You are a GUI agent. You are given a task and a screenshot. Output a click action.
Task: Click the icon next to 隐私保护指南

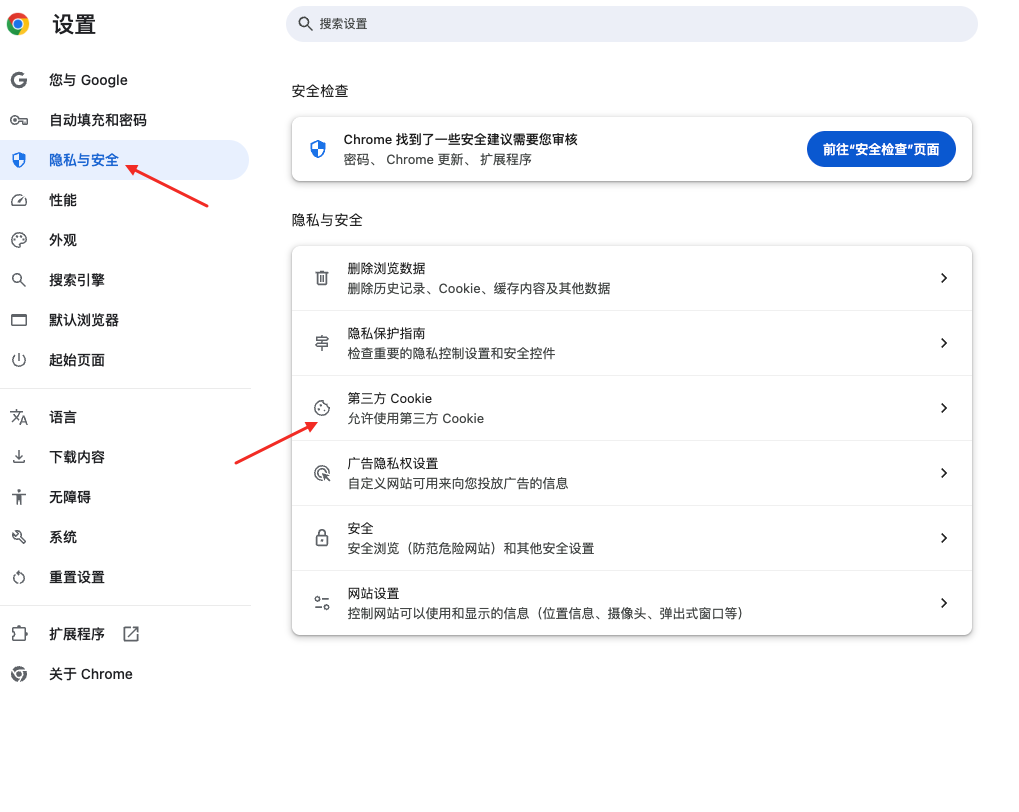click(321, 342)
